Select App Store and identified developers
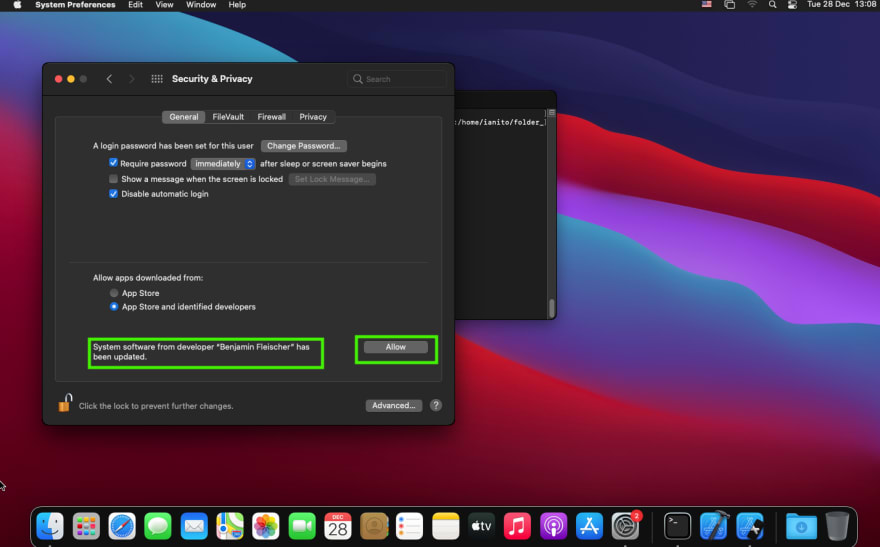This screenshot has width=880, height=547. click(114, 306)
